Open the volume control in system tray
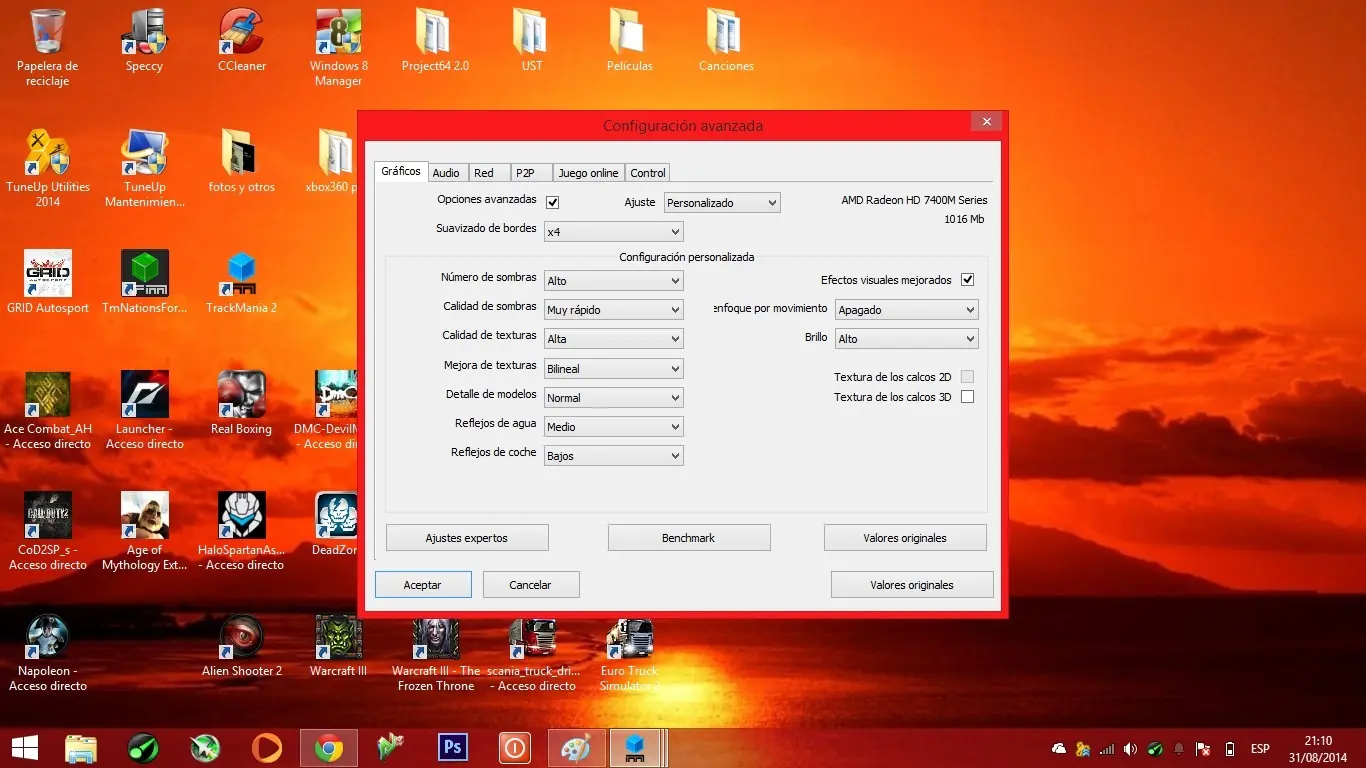The height and width of the screenshot is (768, 1366). click(x=1130, y=748)
